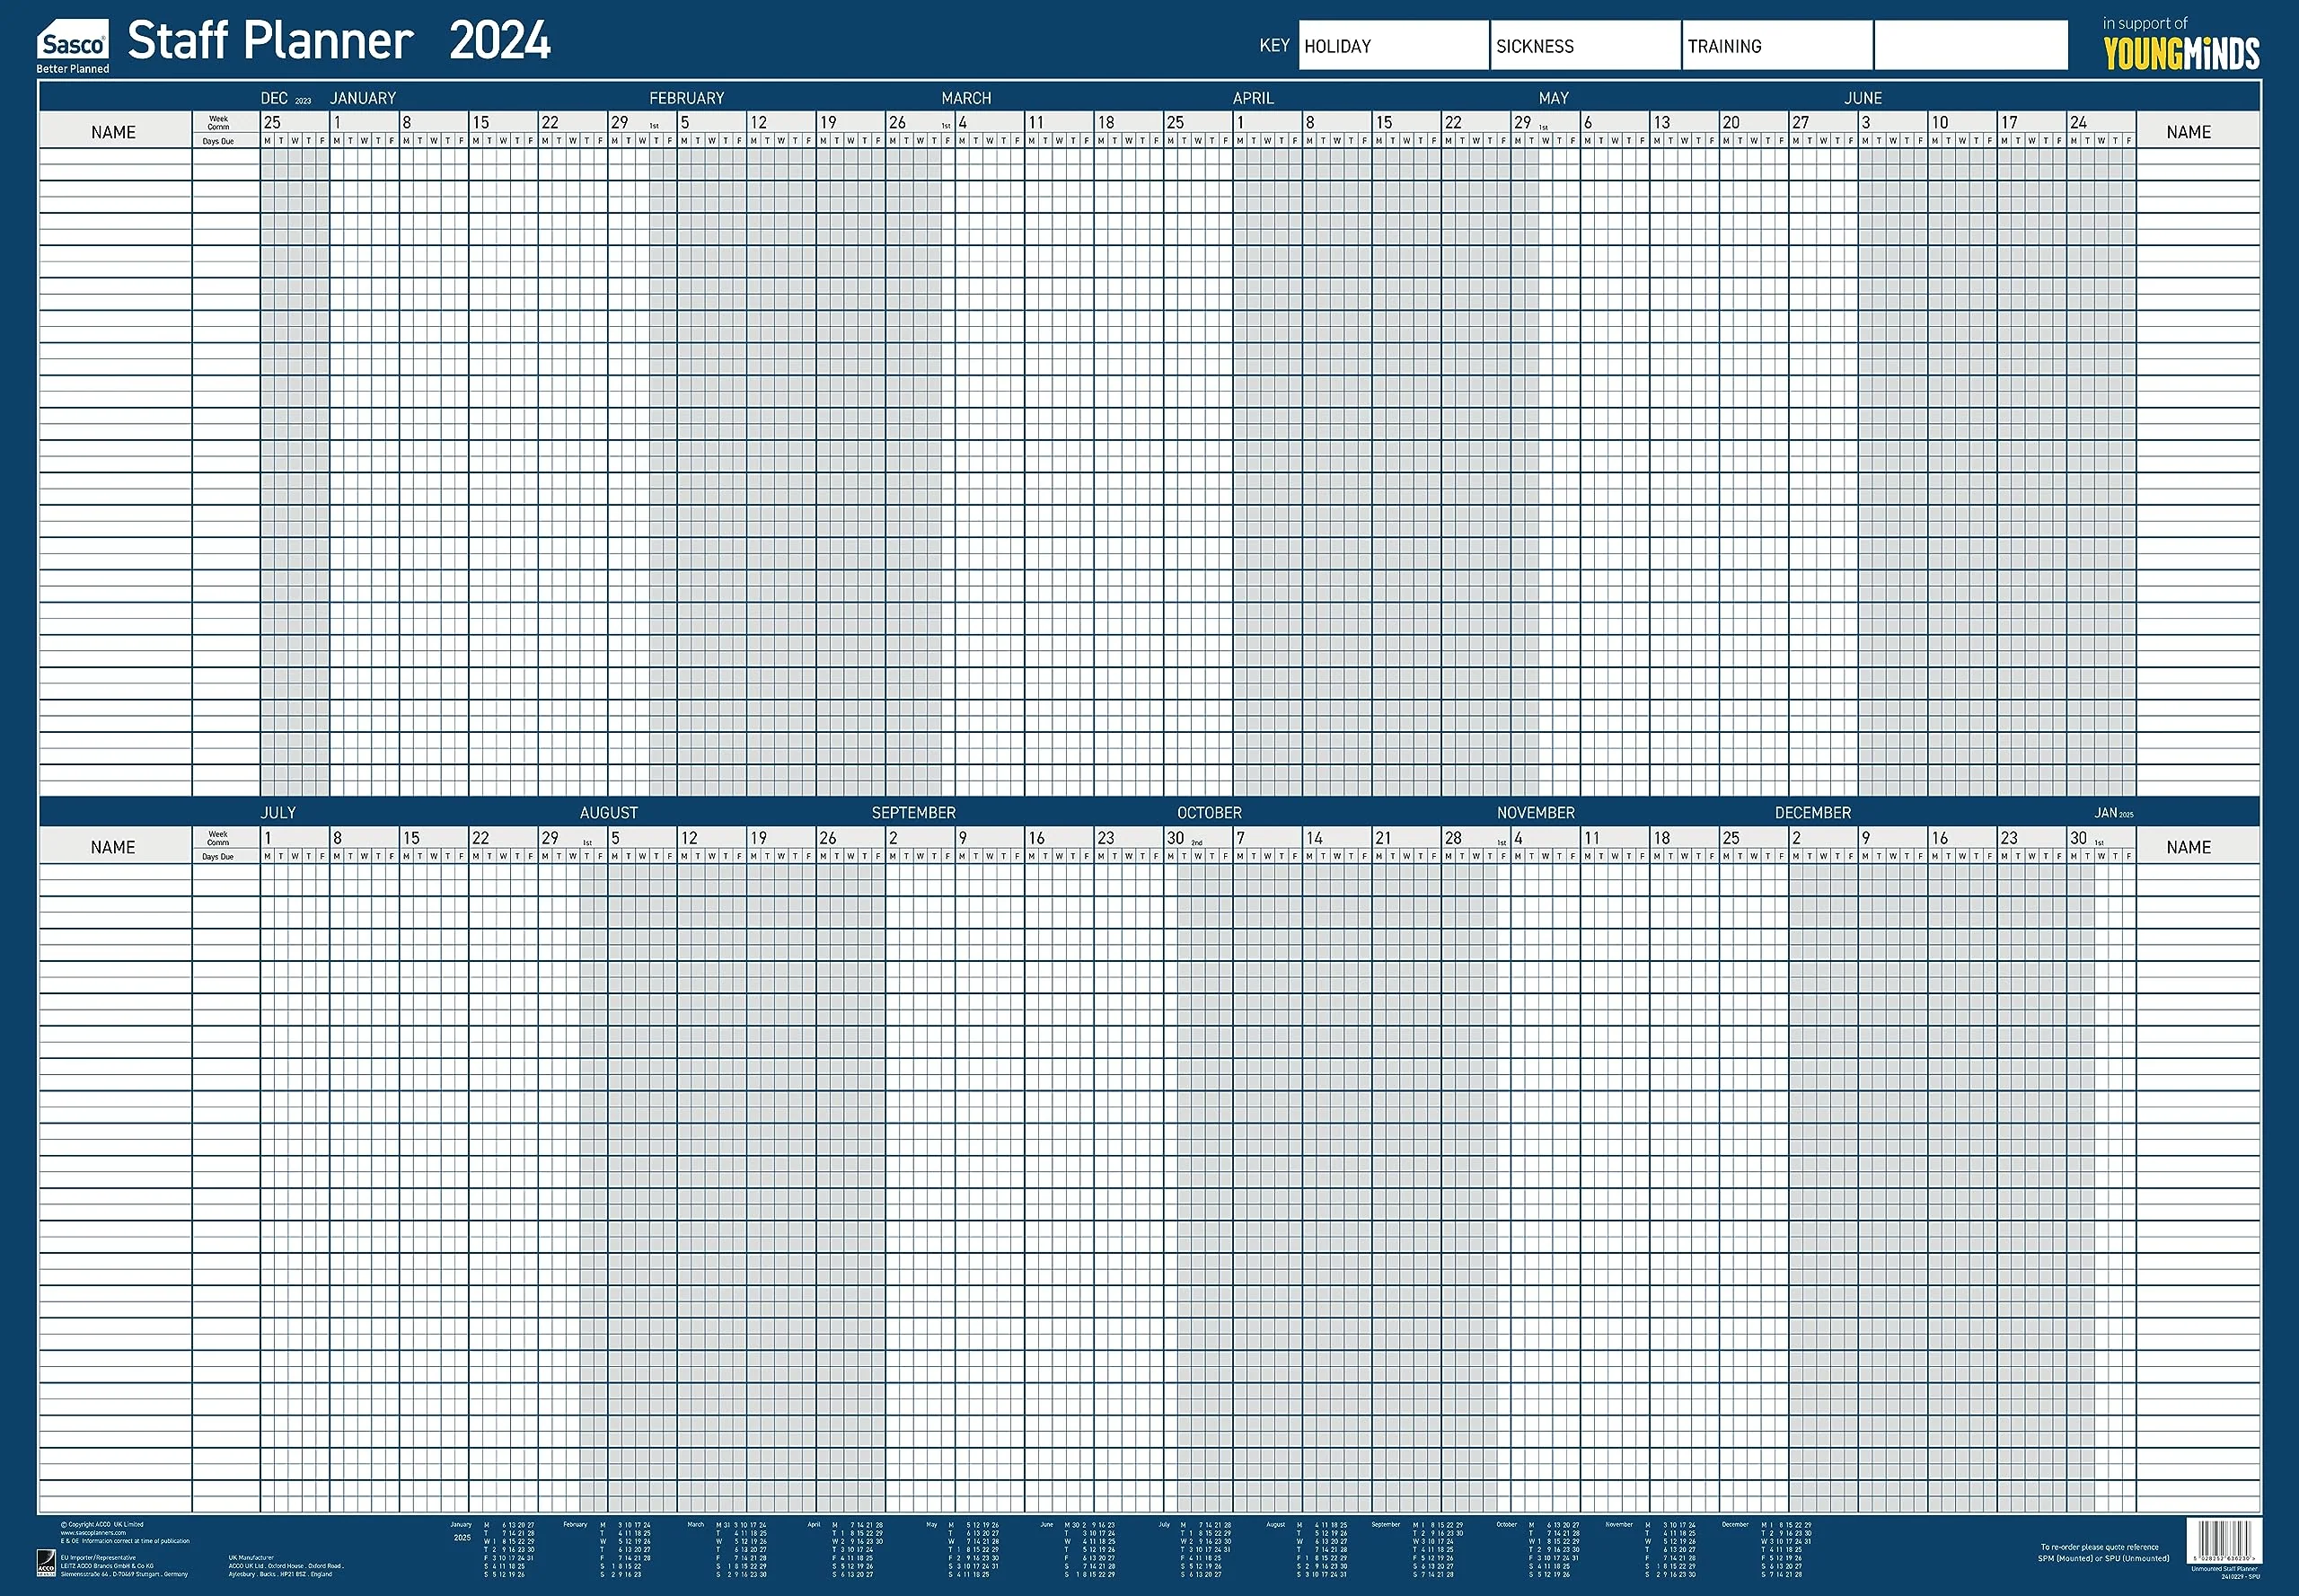The image size is (2299, 1596).
Task: Click week 25 under DEC 2023
Action: (x=272, y=122)
